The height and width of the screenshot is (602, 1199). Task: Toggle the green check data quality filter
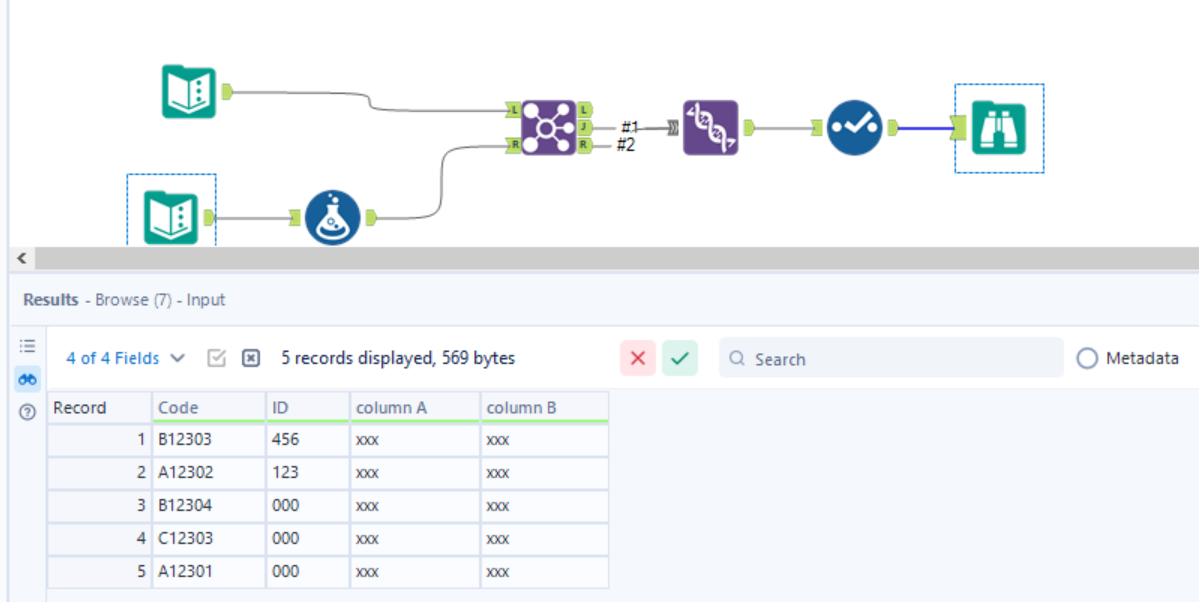pyautogui.click(x=679, y=358)
